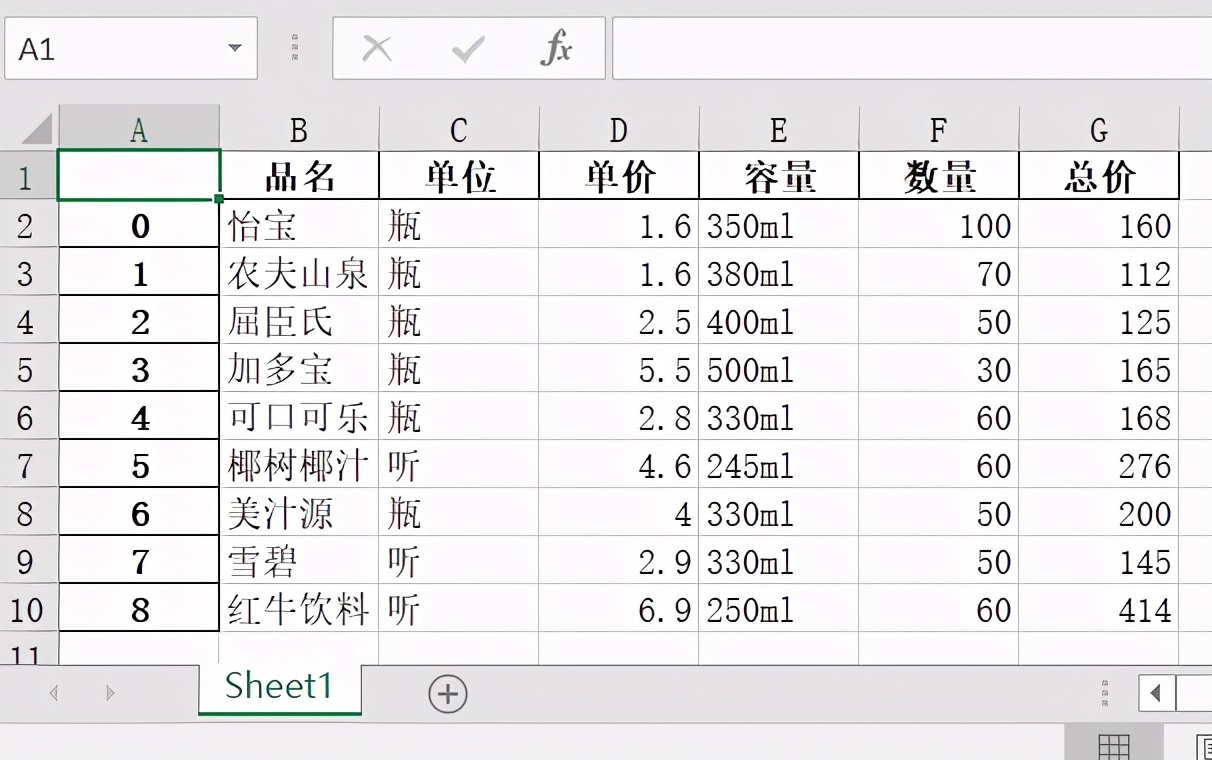Image resolution: width=1212 pixels, height=760 pixels.
Task: Select row 5 header
Action: click(x=29, y=369)
